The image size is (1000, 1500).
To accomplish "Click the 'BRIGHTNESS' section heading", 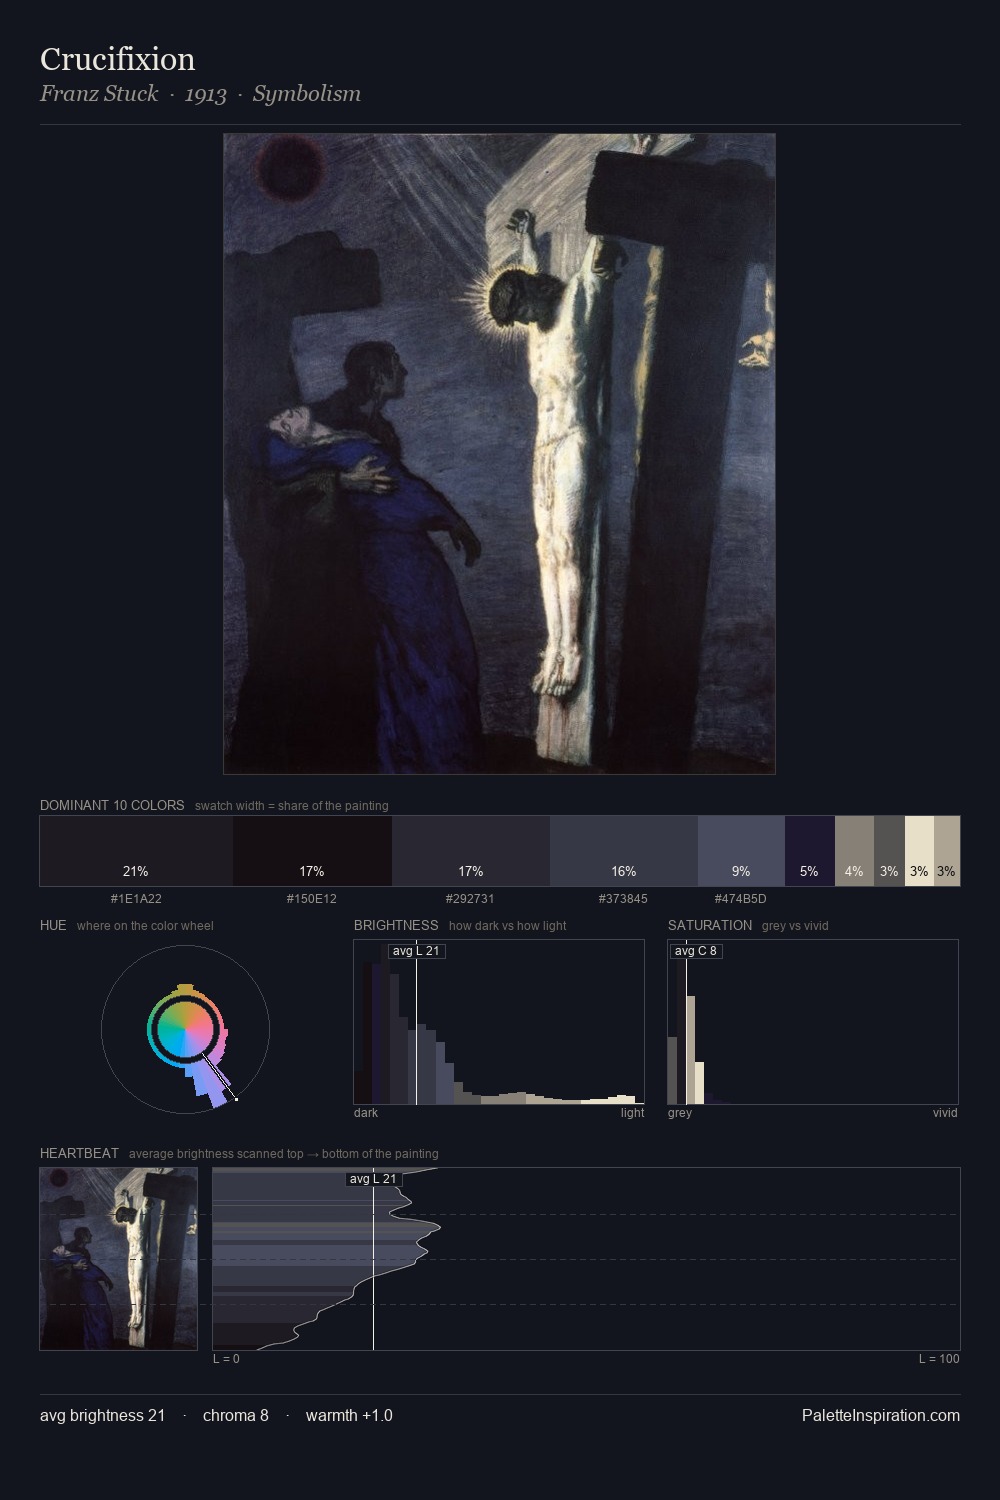I will click(396, 925).
